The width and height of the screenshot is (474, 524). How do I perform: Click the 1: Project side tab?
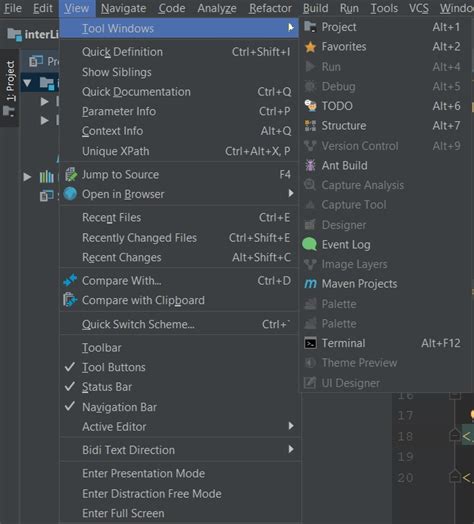(x=10, y=88)
